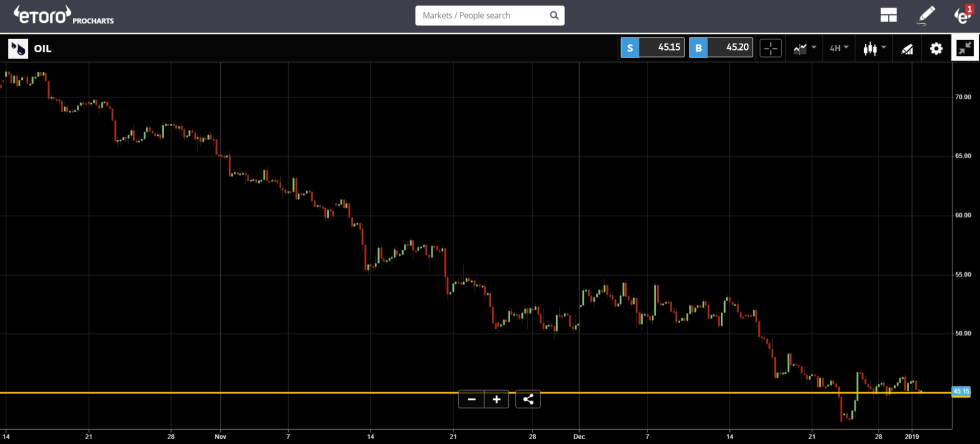The width and height of the screenshot is (980, 444).
Task: Expand the compare instruments dropdown
Action: [804, 48]
